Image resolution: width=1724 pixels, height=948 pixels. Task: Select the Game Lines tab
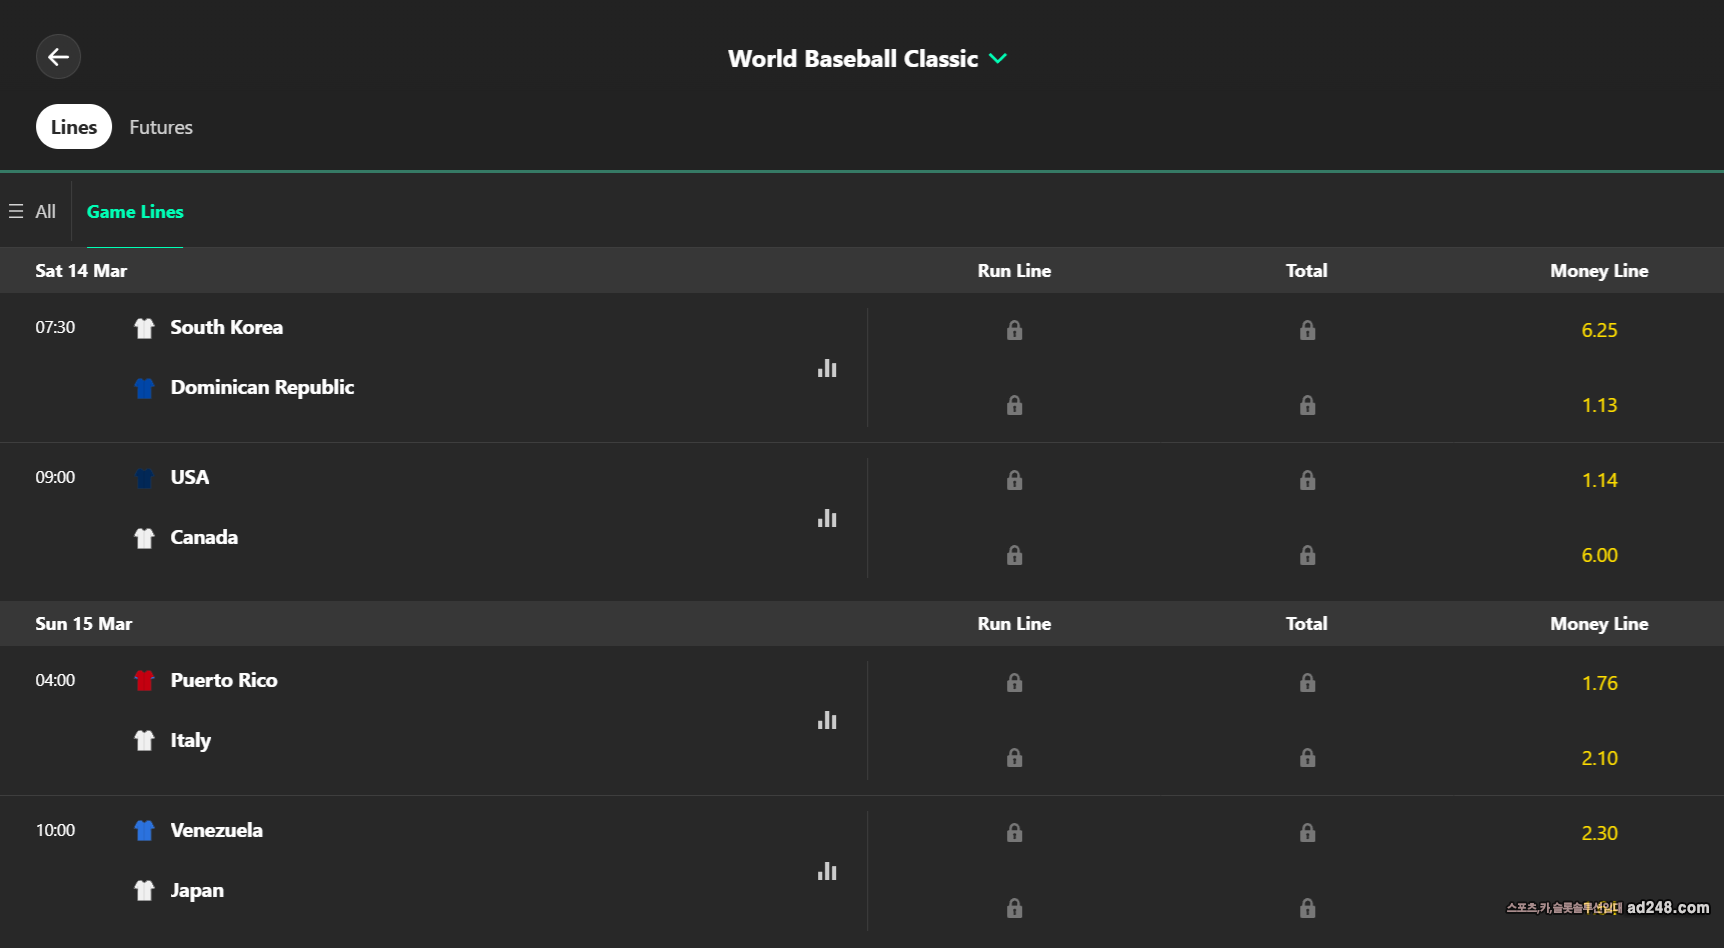click(x=135, y=212)
